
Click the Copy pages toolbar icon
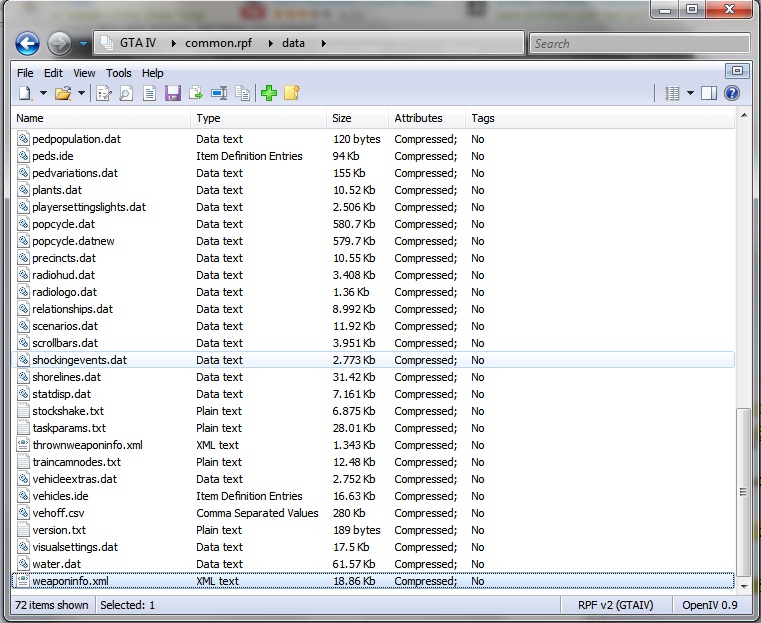243,93
